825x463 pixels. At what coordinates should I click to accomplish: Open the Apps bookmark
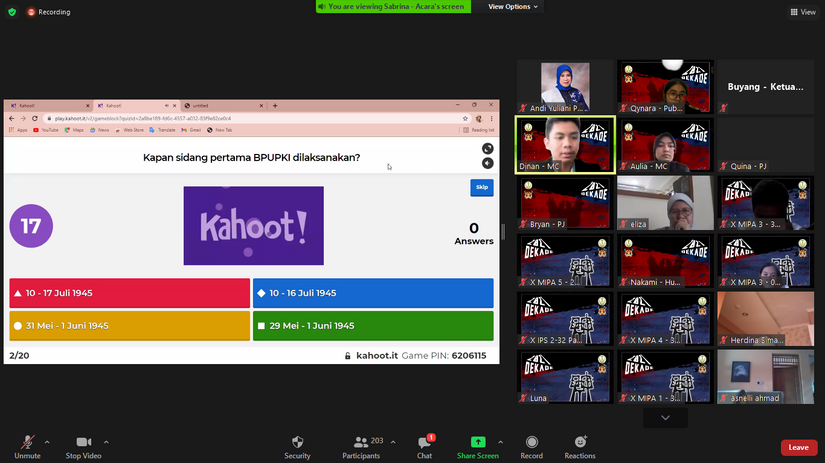[18, 130]
